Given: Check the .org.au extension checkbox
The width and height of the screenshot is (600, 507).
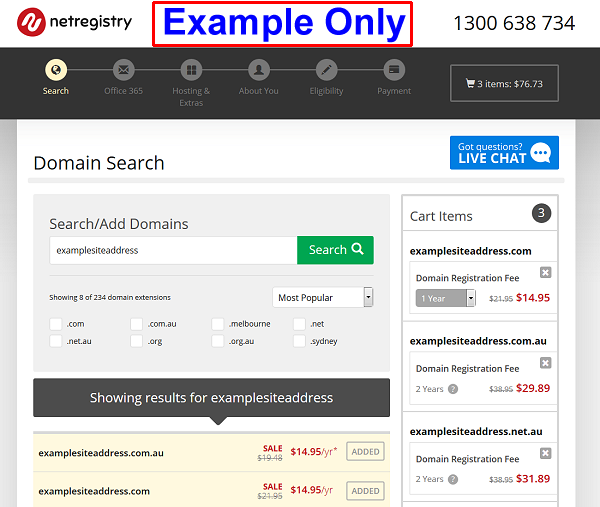Looking at the screenshot, I should [218, 341].
